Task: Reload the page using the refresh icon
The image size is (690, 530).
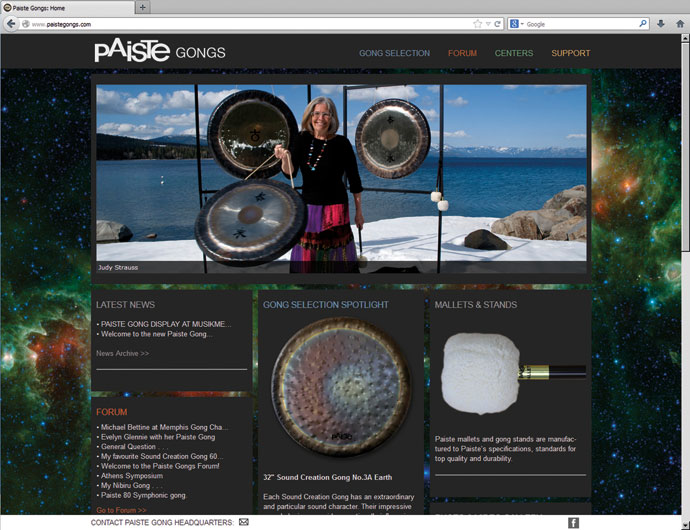Action: (497, 23)
